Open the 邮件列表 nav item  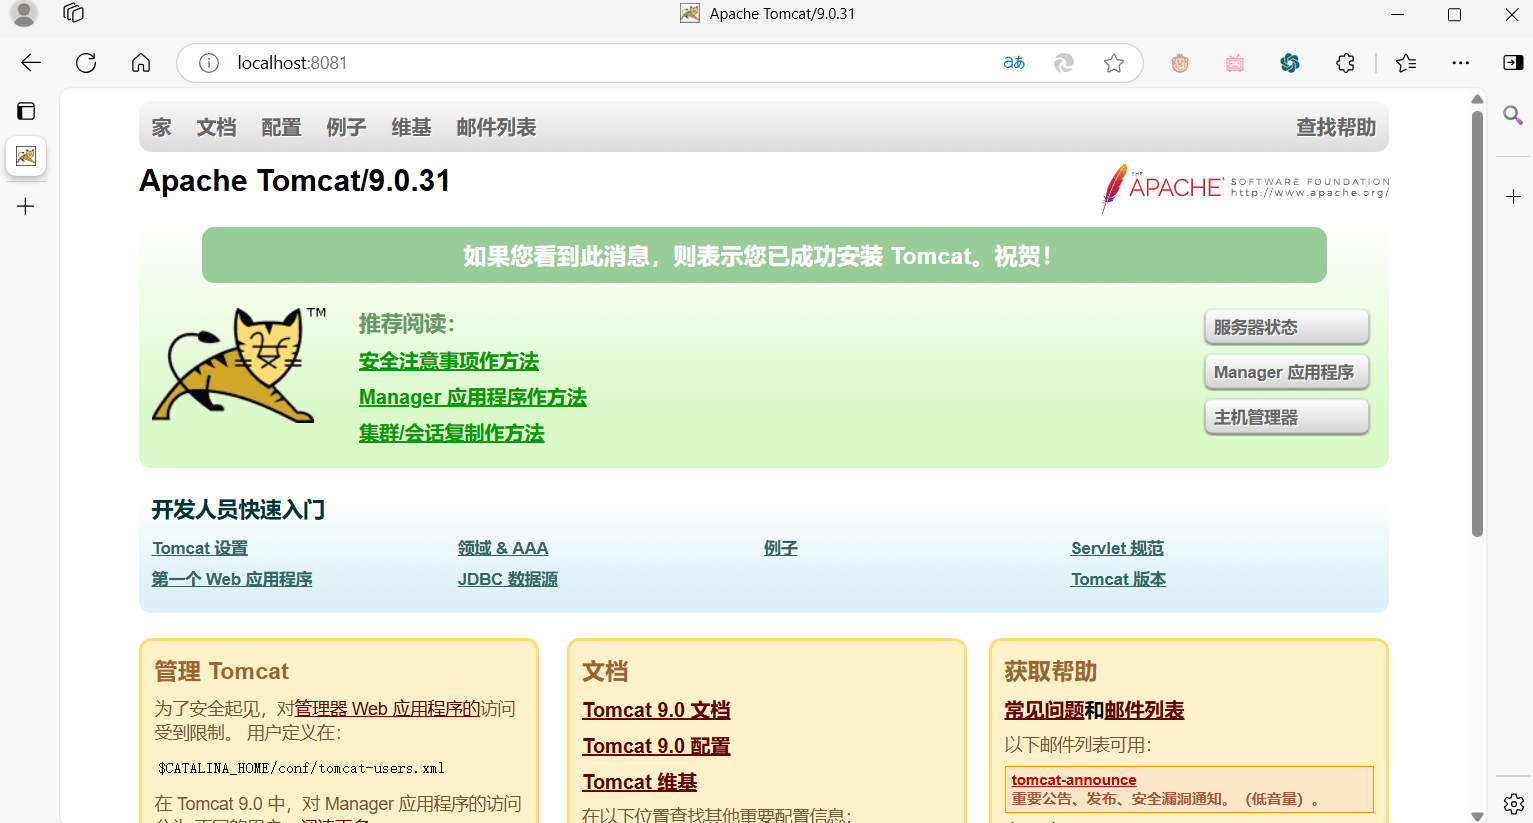[x=496, y=127]
